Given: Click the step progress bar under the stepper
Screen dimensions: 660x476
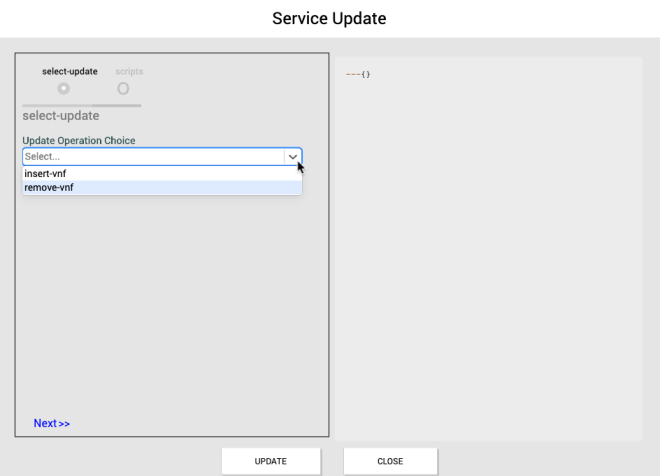Looking at the screenshot, I should (x=57, y=105).
